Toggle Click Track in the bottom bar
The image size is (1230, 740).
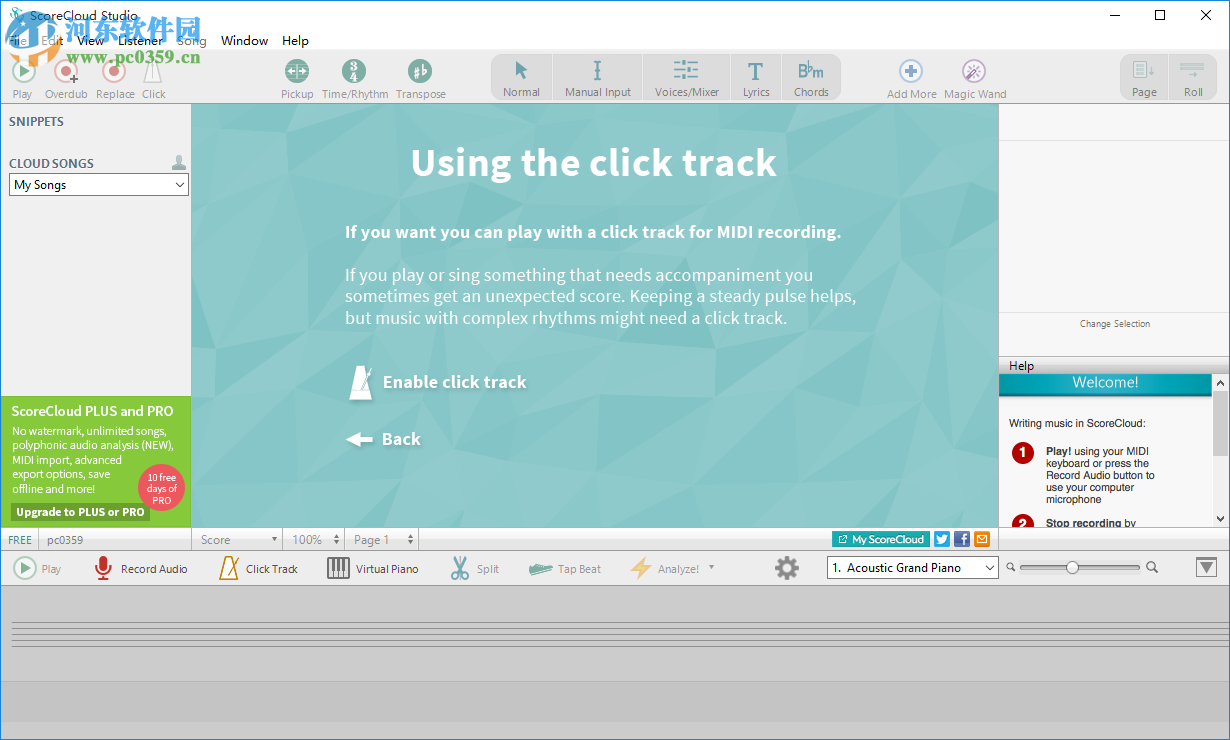(258, 569)
